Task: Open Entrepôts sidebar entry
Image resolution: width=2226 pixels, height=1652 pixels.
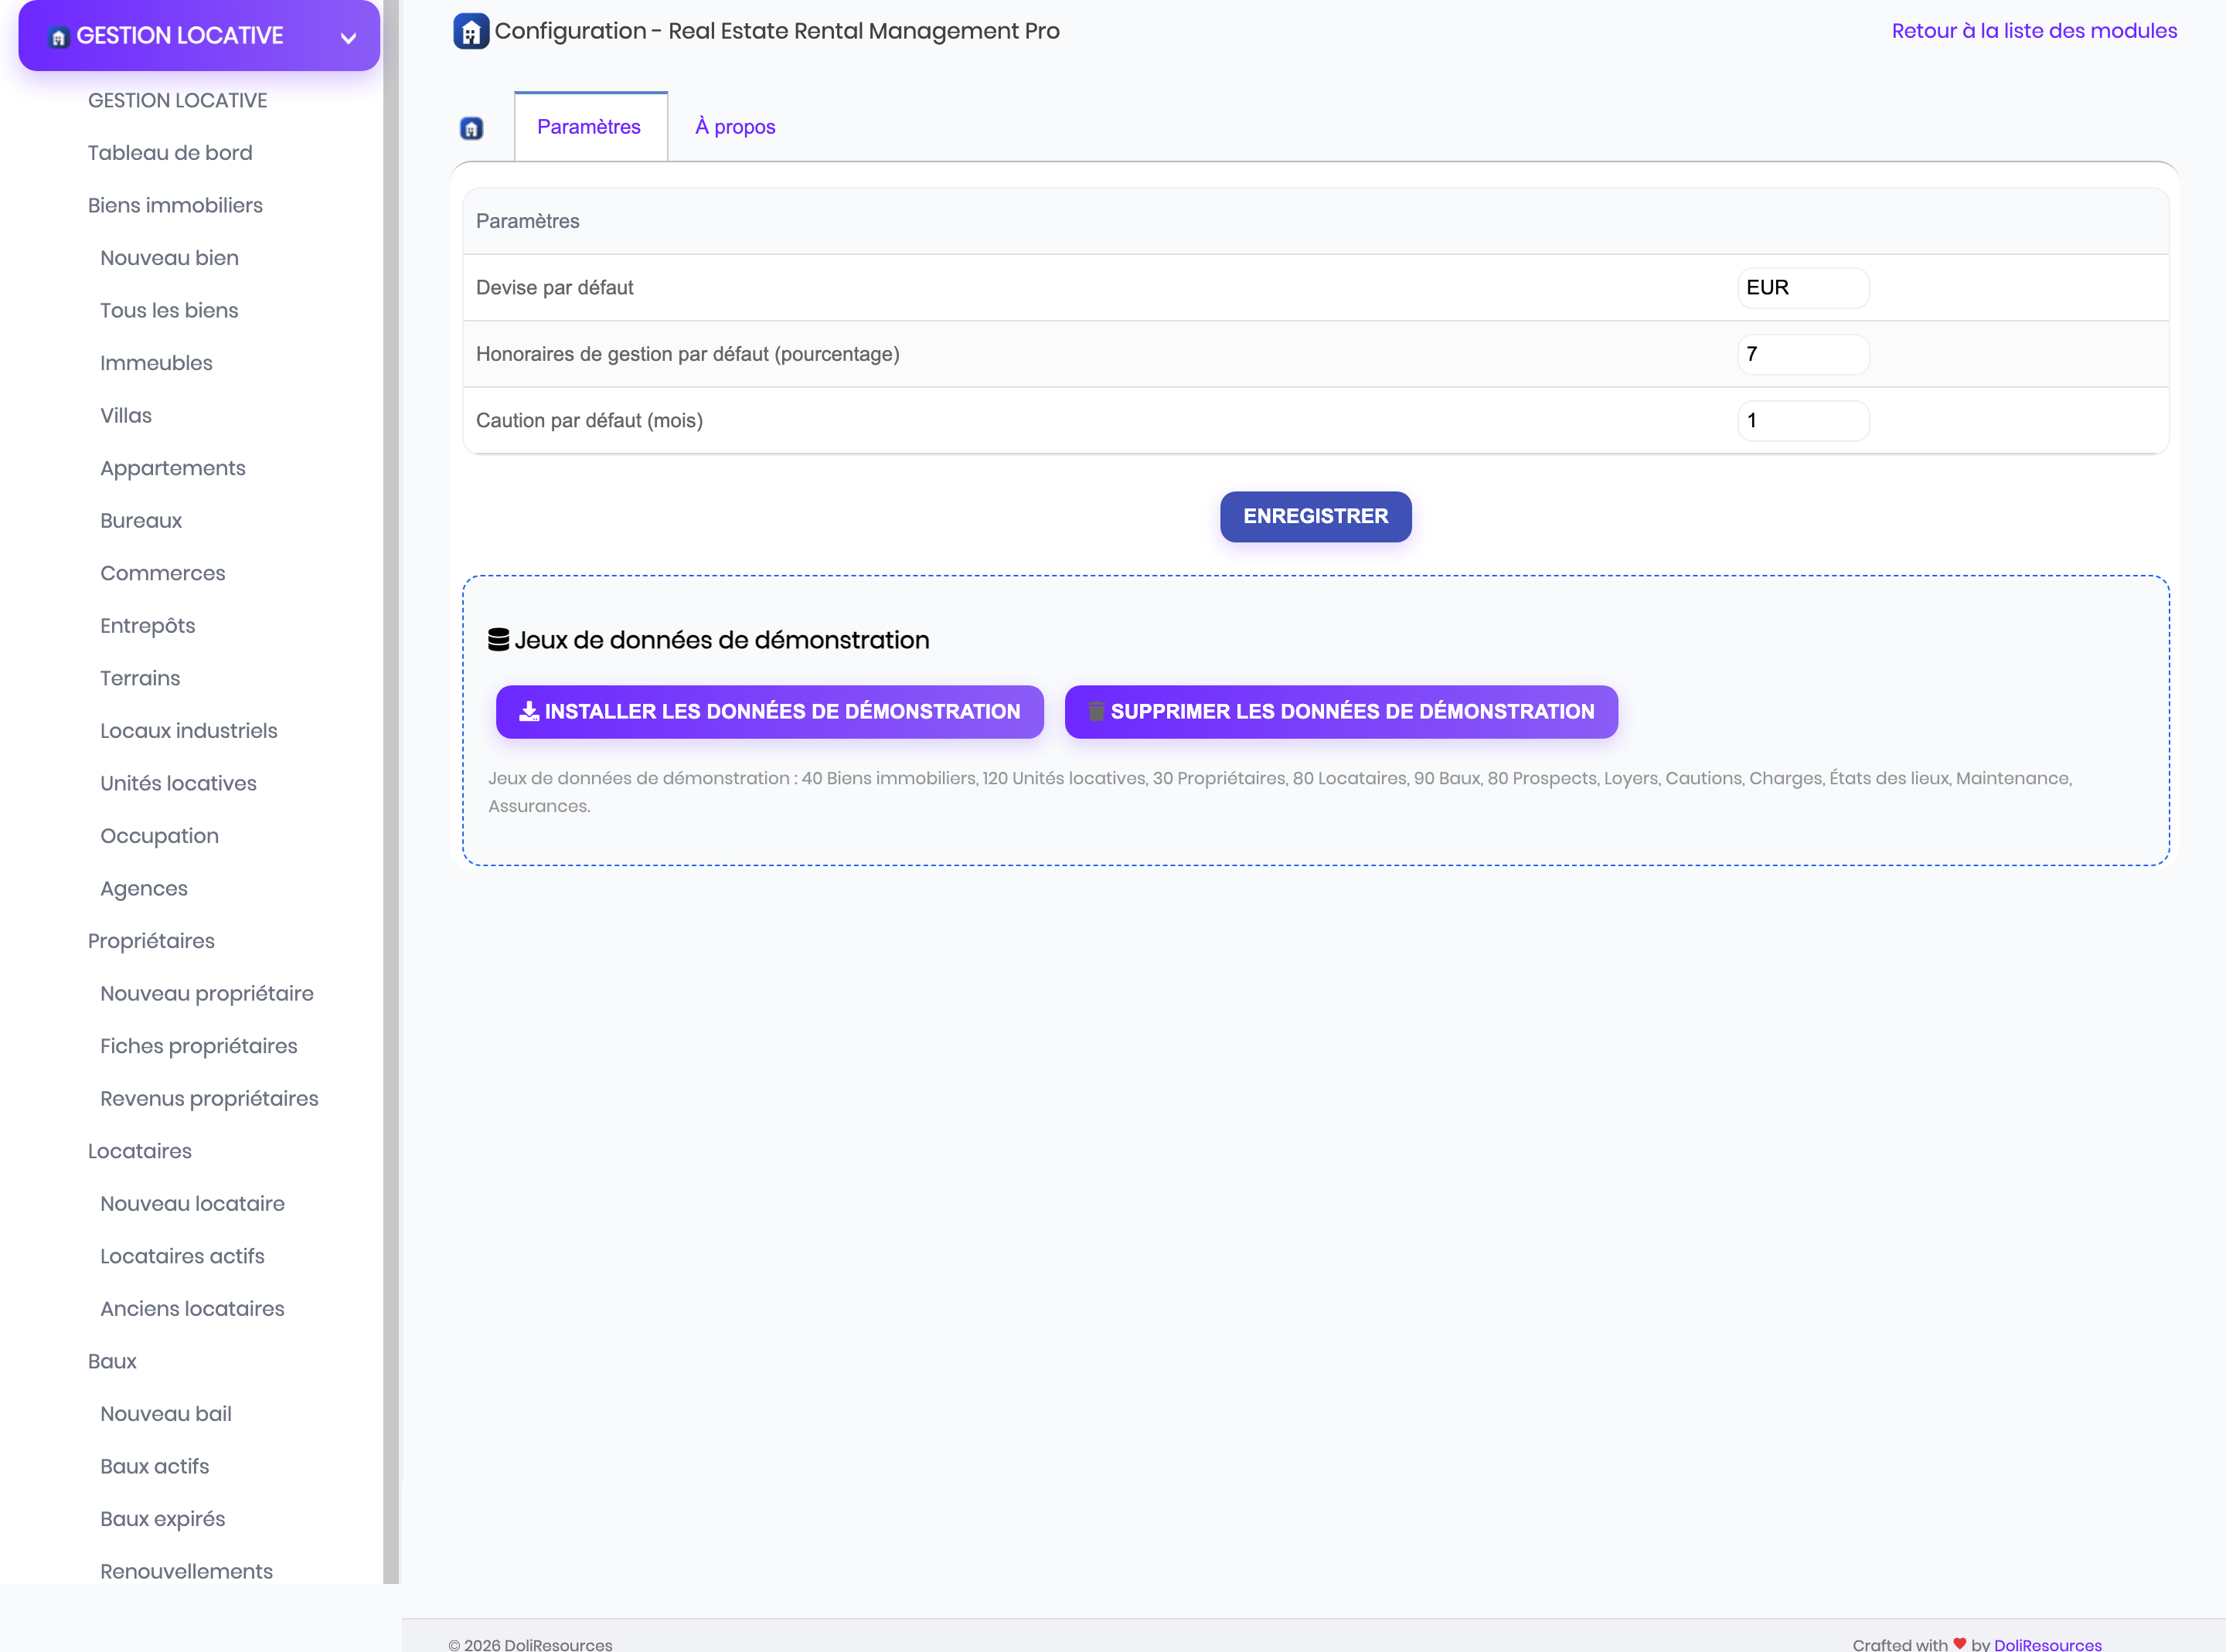Action: pyautogui.click(x=147, y=626)
